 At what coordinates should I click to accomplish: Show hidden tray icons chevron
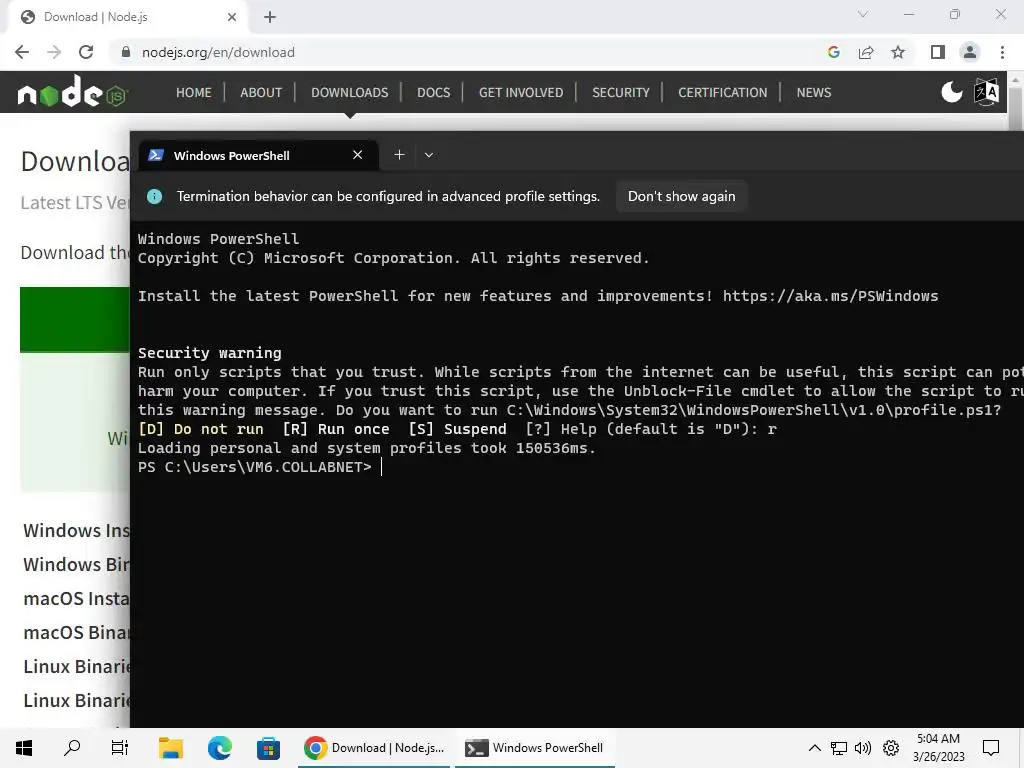(814, 748)
